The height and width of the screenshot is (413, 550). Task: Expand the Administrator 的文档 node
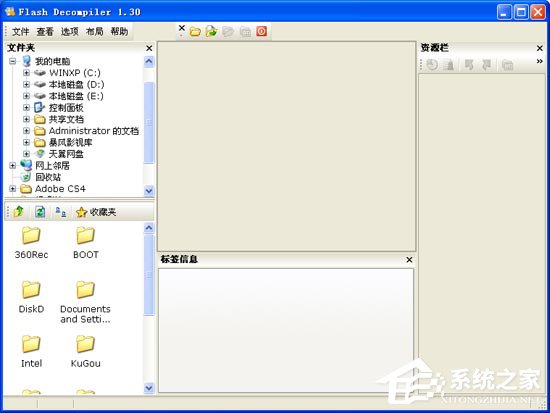(26, 131)
